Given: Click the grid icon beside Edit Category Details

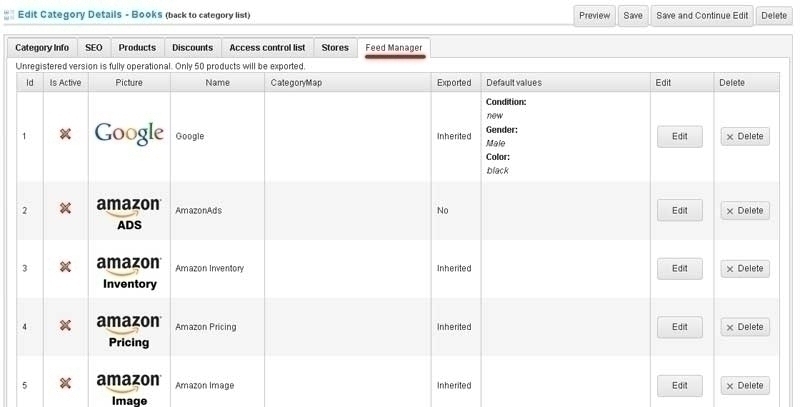Looking at the screenshot, I should [9, 15].
